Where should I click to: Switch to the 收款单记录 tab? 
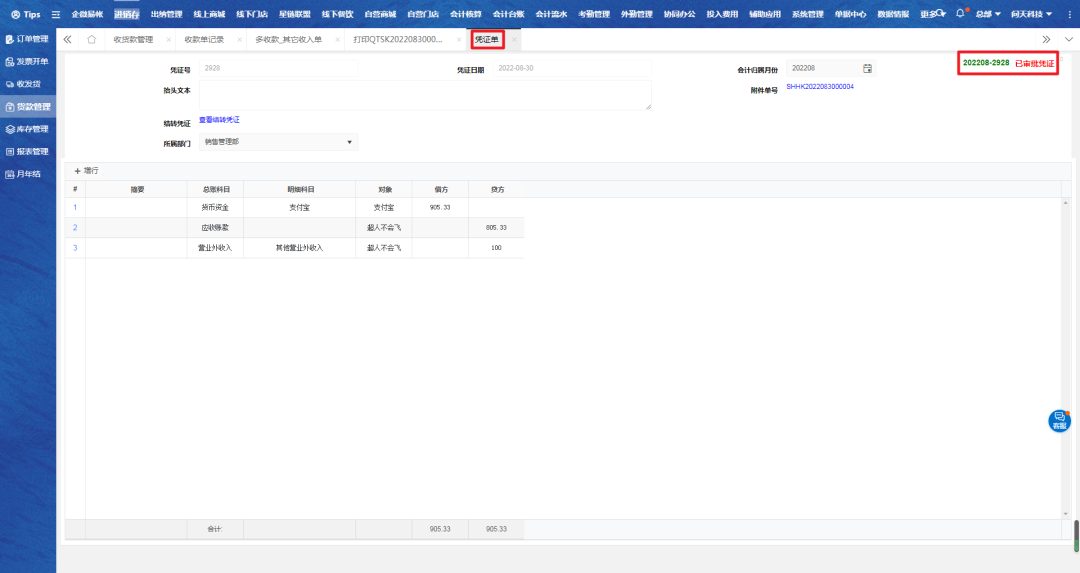click(204, 39)
